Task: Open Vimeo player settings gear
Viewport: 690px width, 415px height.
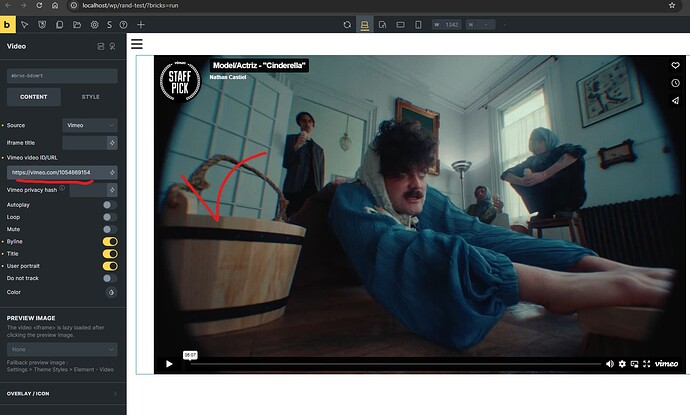Action: coord(622,364)
